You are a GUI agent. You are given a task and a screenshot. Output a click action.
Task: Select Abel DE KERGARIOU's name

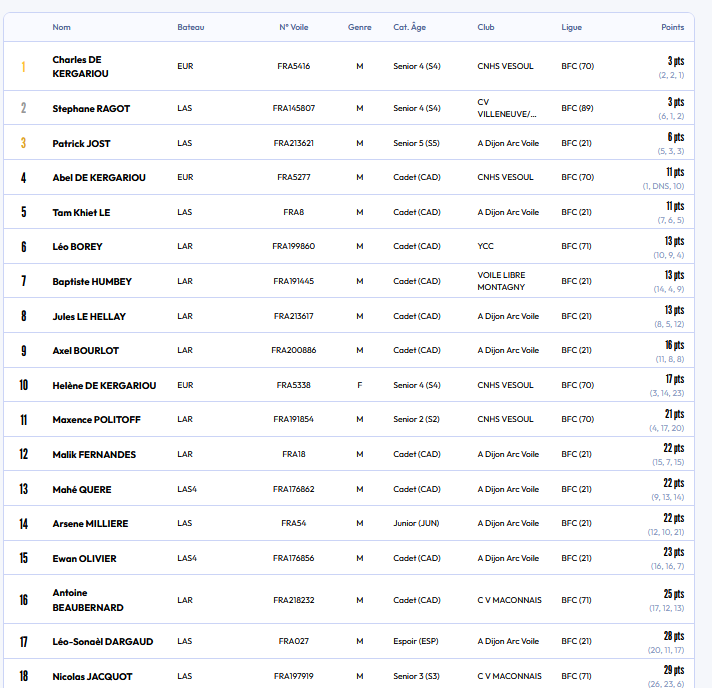[x=99, y=177]
